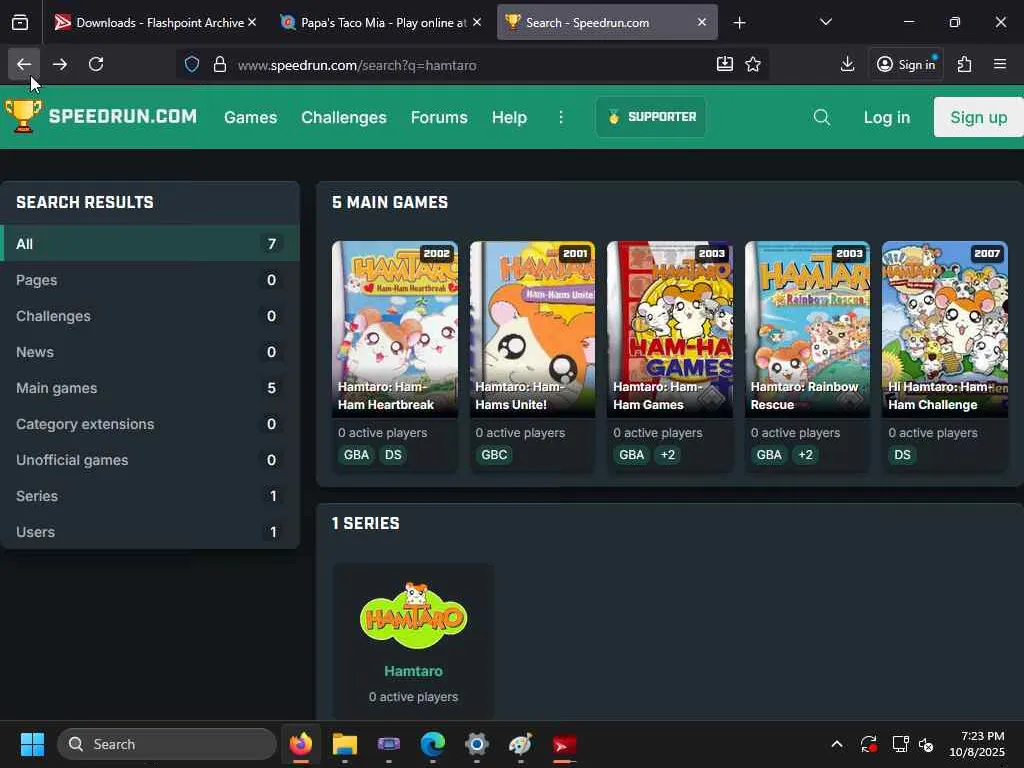The width and height of the screenshot is (1024, 768).
Task: Open Paint app in taskbar
Action: (x=520, y=744)
